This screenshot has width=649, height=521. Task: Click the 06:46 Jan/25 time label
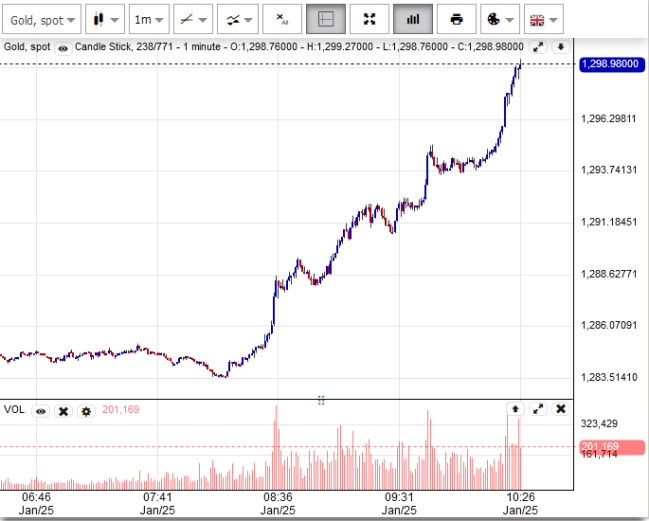click(36, 504)
